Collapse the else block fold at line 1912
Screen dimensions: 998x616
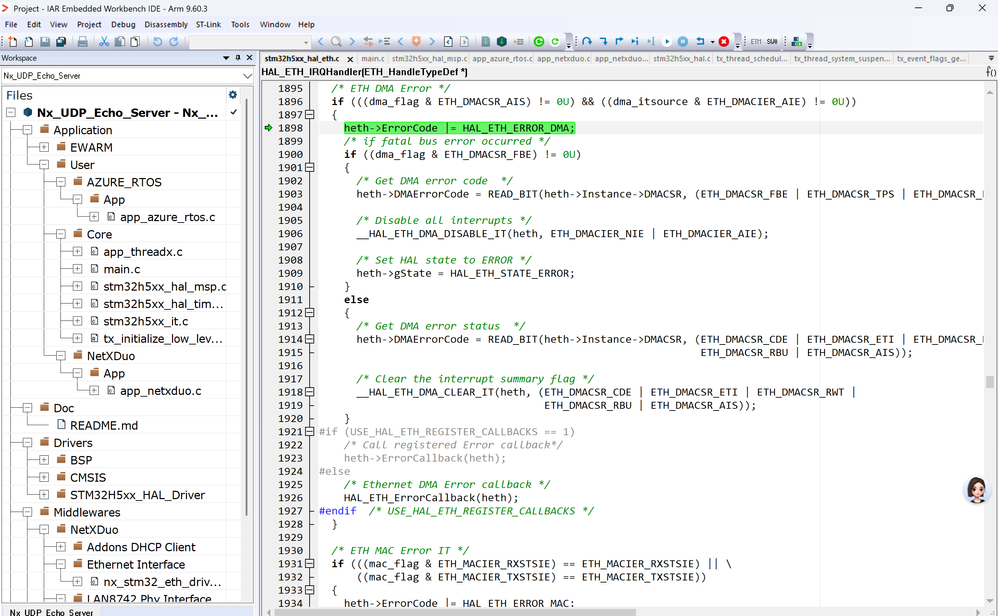[x=309, y=313]
